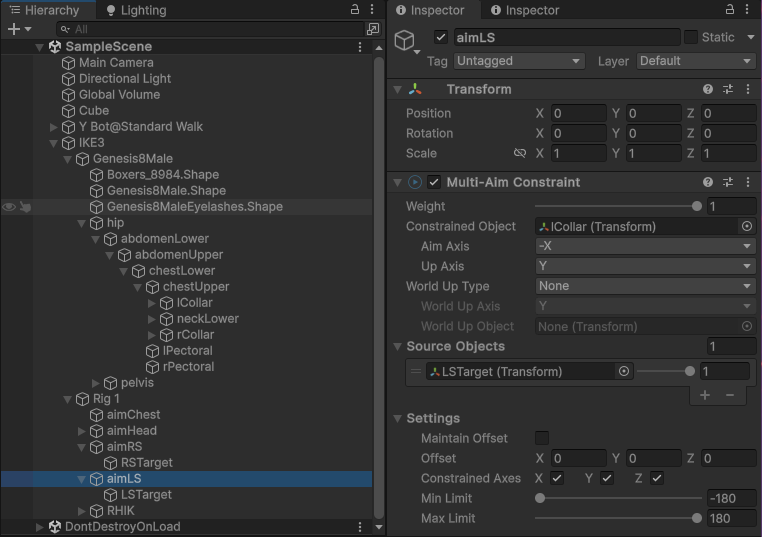The width and height of the screenshot is (762, 537).
Task: Open the World Up Type dropdown
Action: [x=645, y=286]
